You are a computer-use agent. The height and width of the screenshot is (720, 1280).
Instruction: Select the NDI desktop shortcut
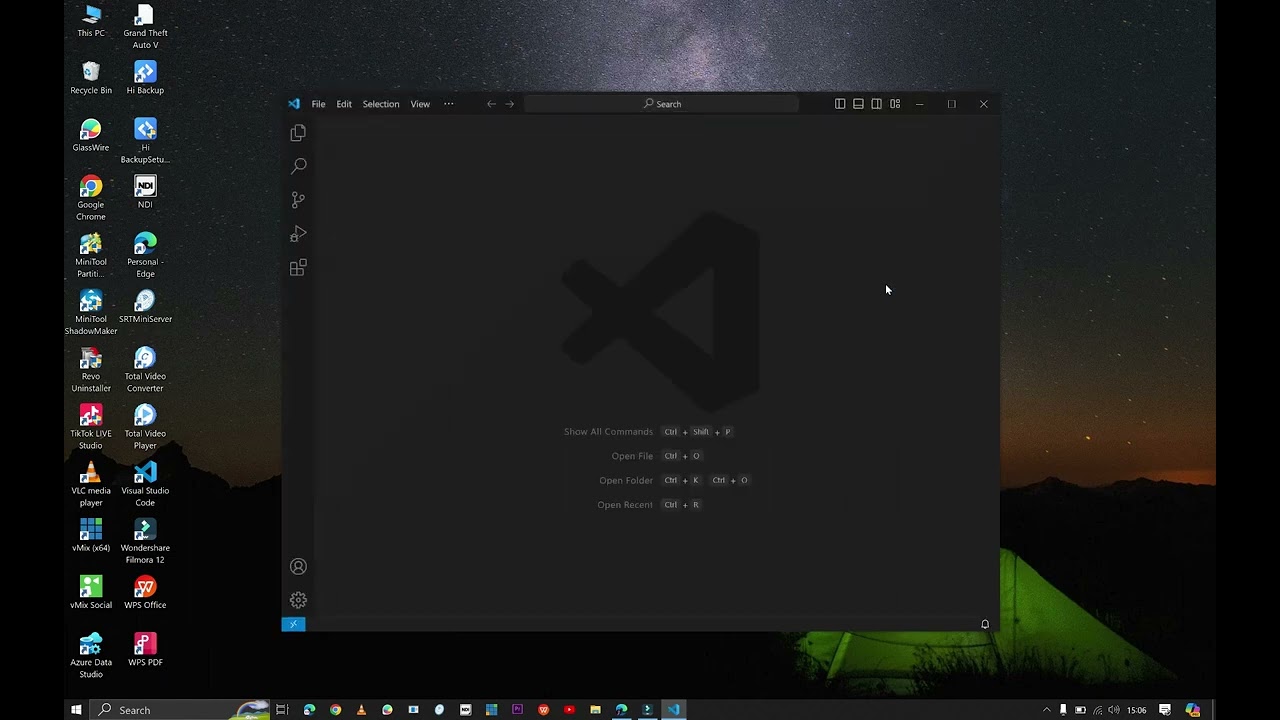click(x=145, y=192)
